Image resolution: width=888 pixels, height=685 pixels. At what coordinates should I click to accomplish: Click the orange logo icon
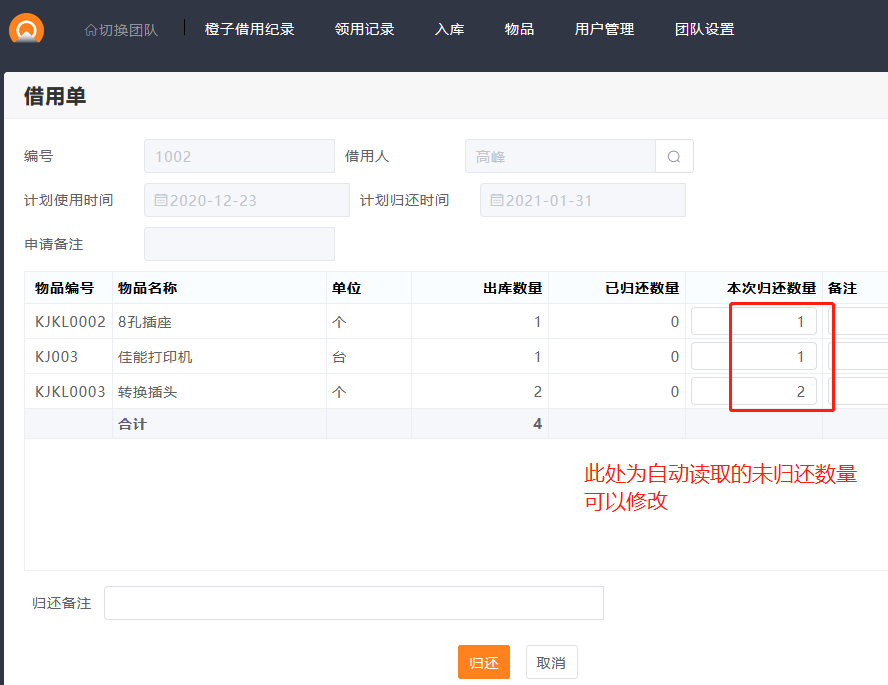click(26, 28)
